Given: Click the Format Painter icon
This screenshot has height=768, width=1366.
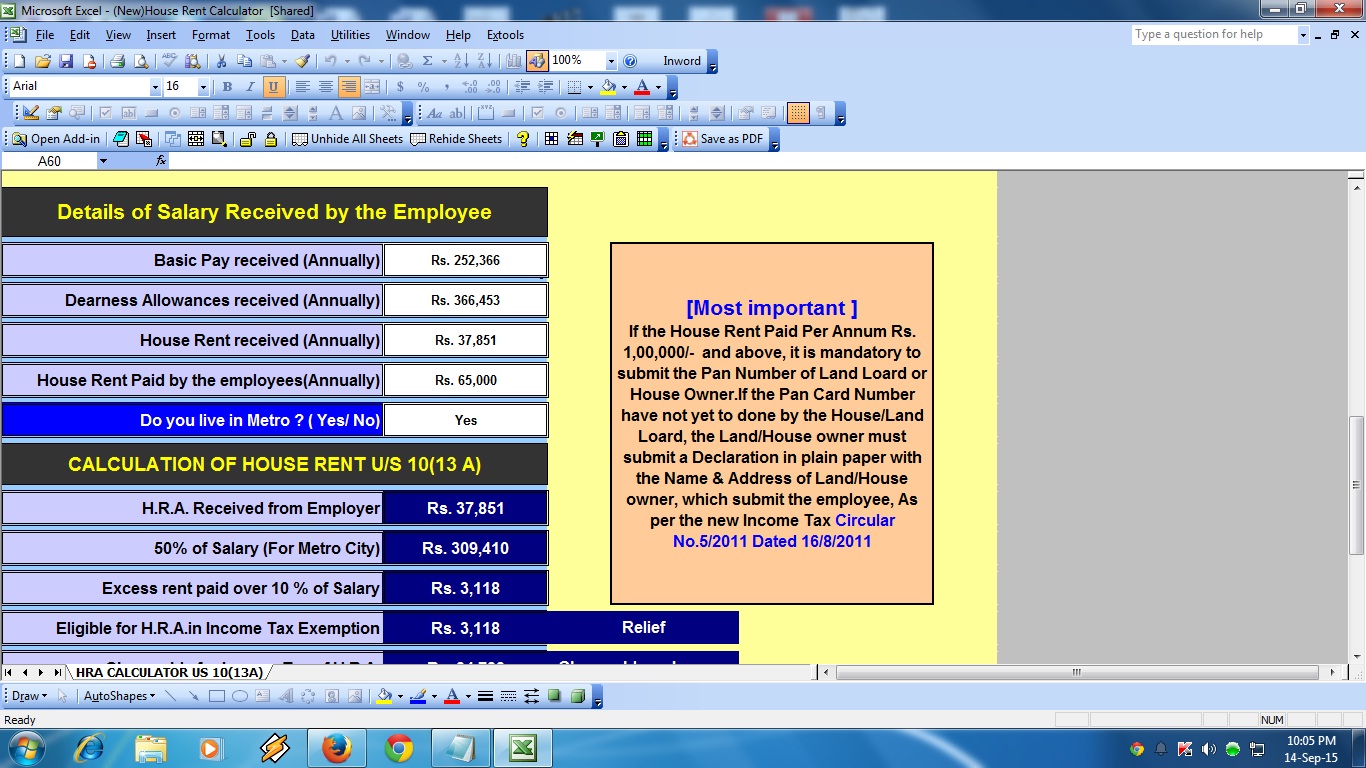Looking at the screenshot, I should [302, 61].
